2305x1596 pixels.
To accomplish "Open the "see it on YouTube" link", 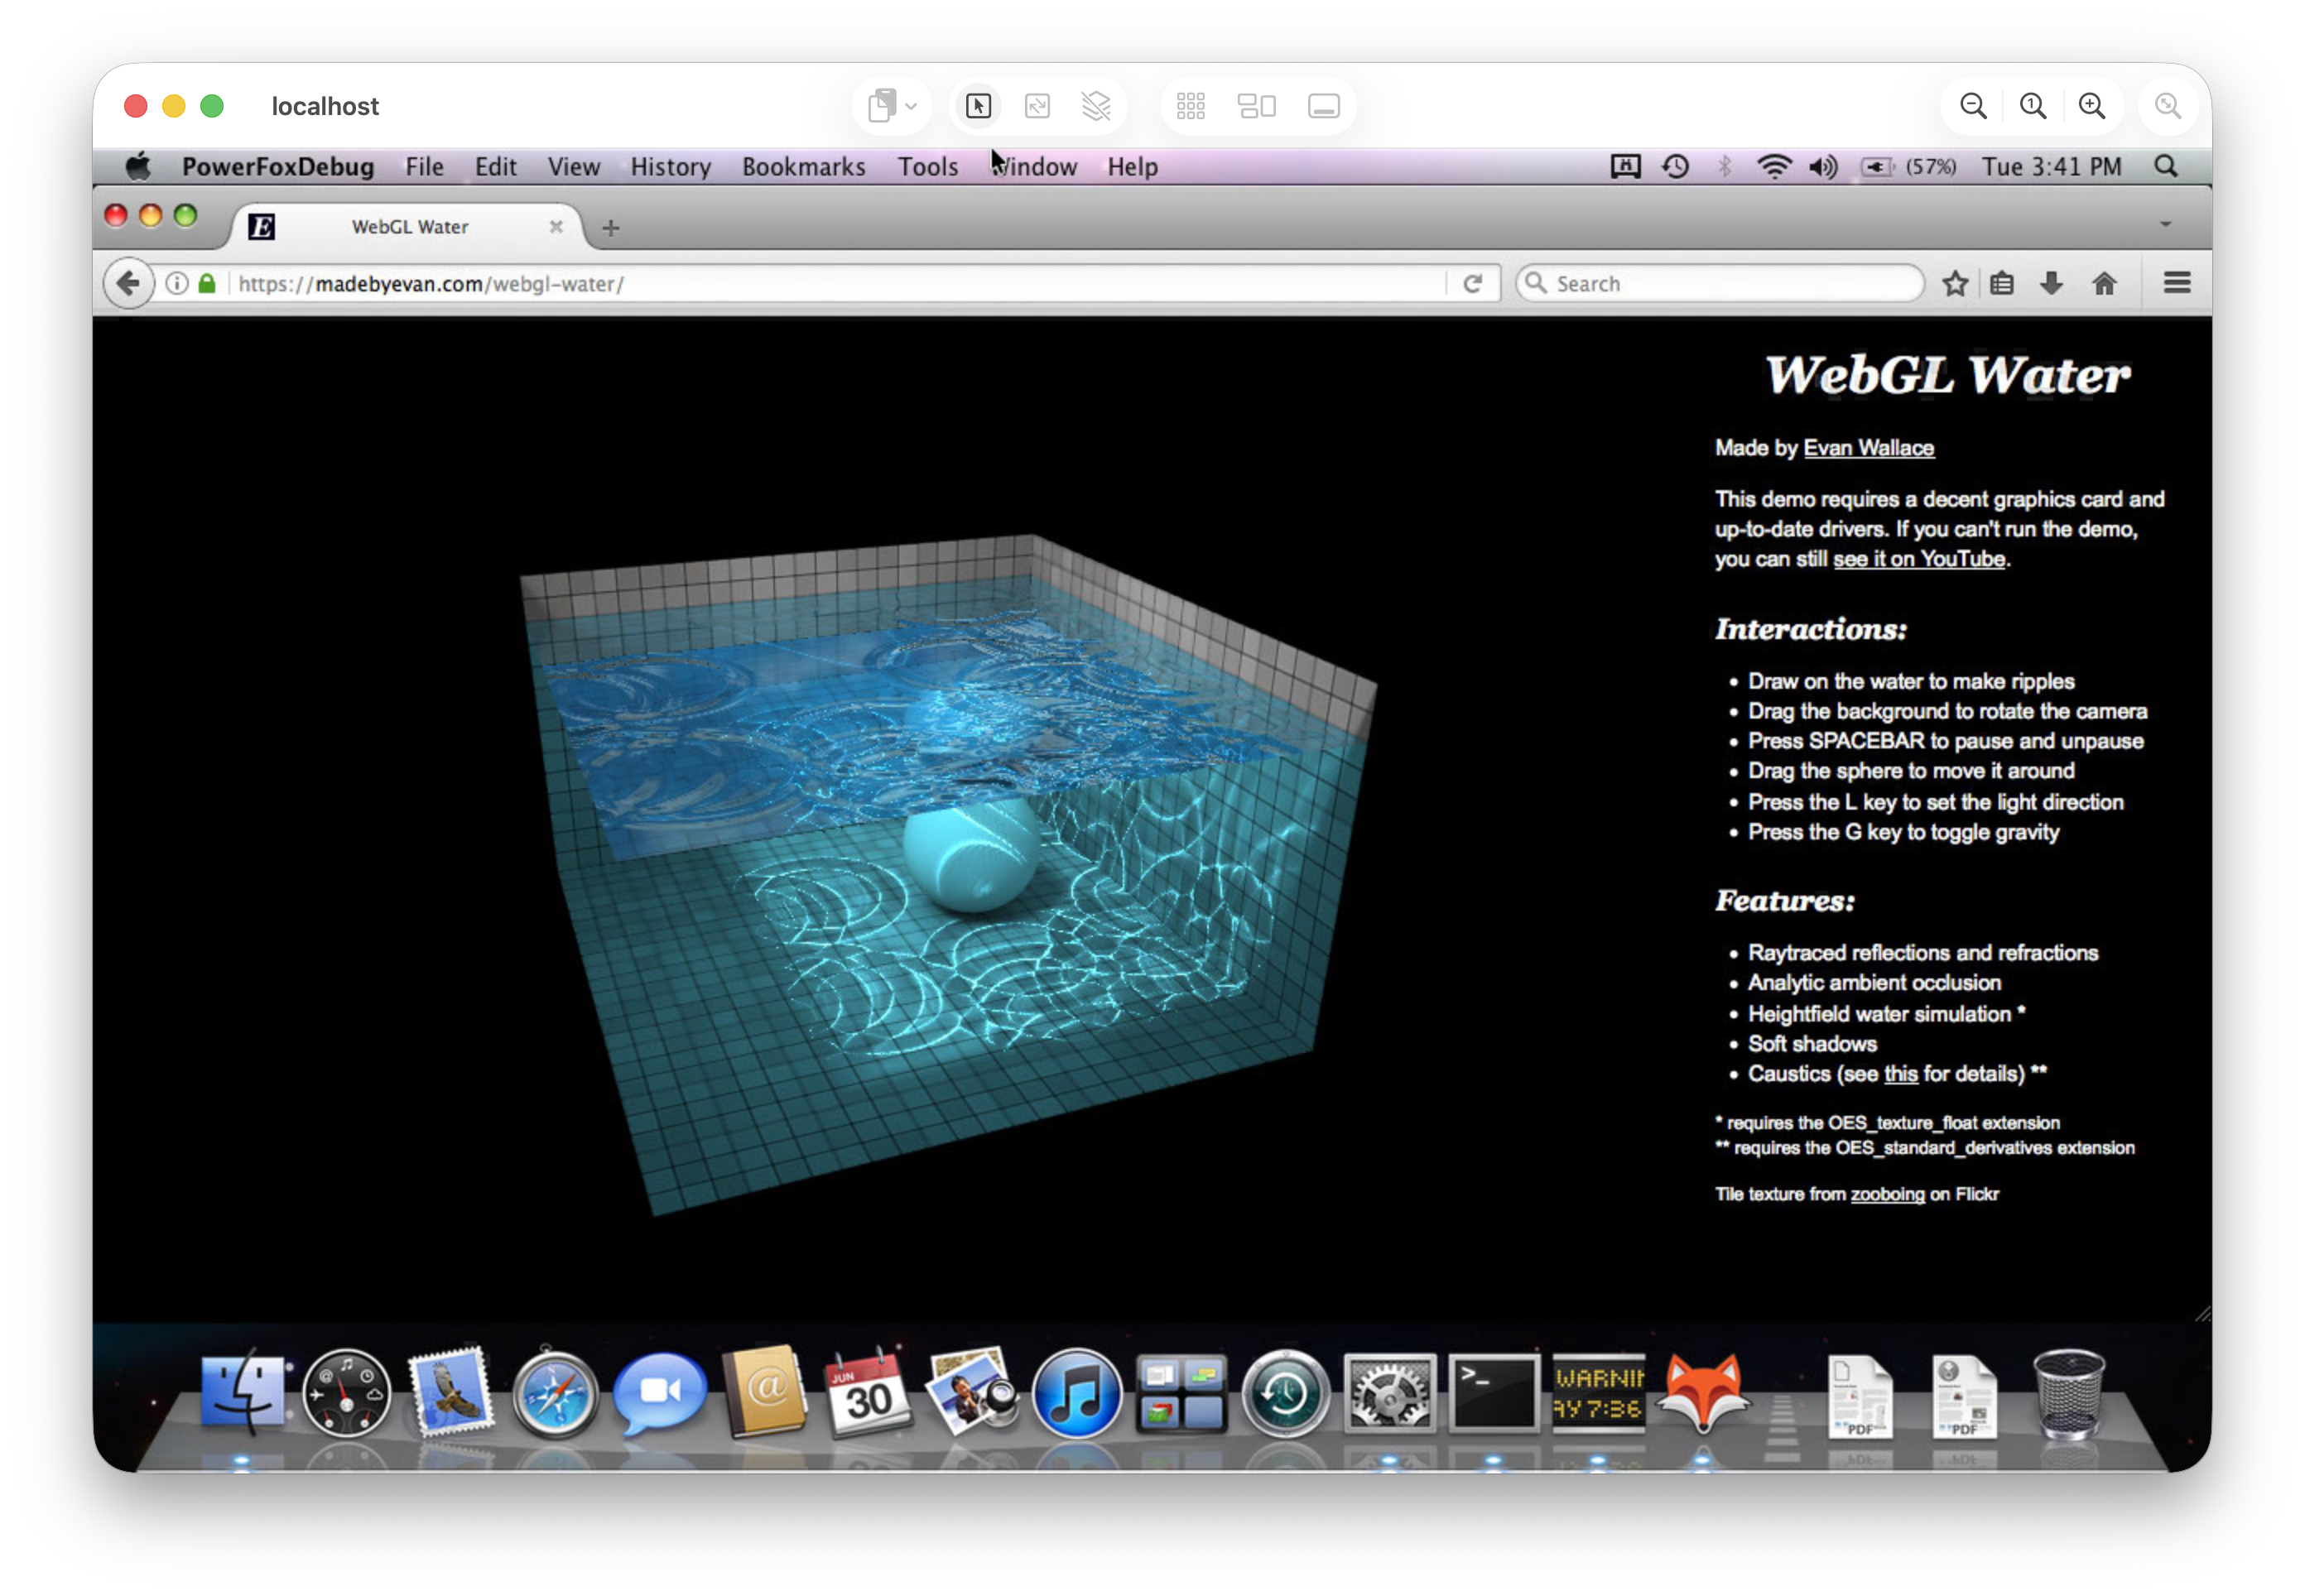I will pyautogui.click(x=1918, y=559).
